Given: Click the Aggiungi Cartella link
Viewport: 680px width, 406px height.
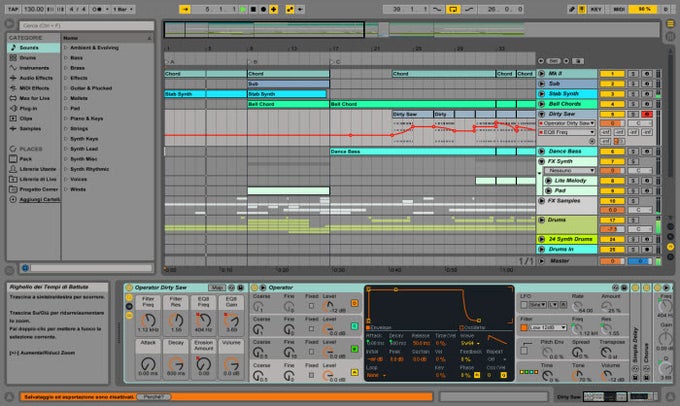Looking at the screenshot, I should coord(39,199).
